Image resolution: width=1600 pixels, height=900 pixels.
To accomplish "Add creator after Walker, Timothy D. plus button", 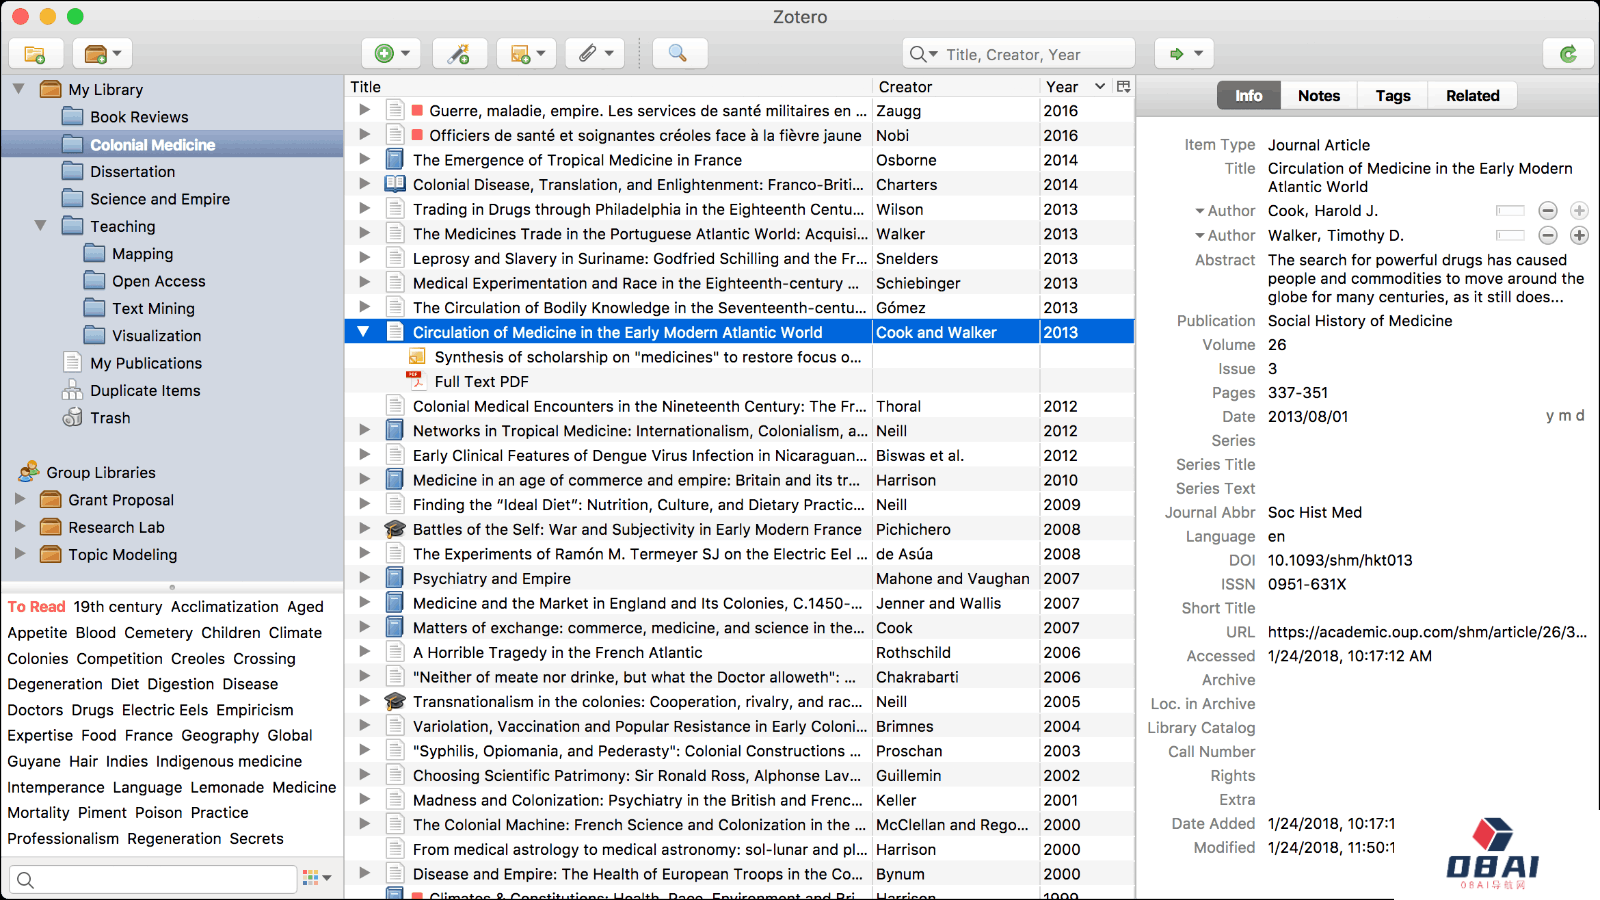I will (x=1579, y=236).
